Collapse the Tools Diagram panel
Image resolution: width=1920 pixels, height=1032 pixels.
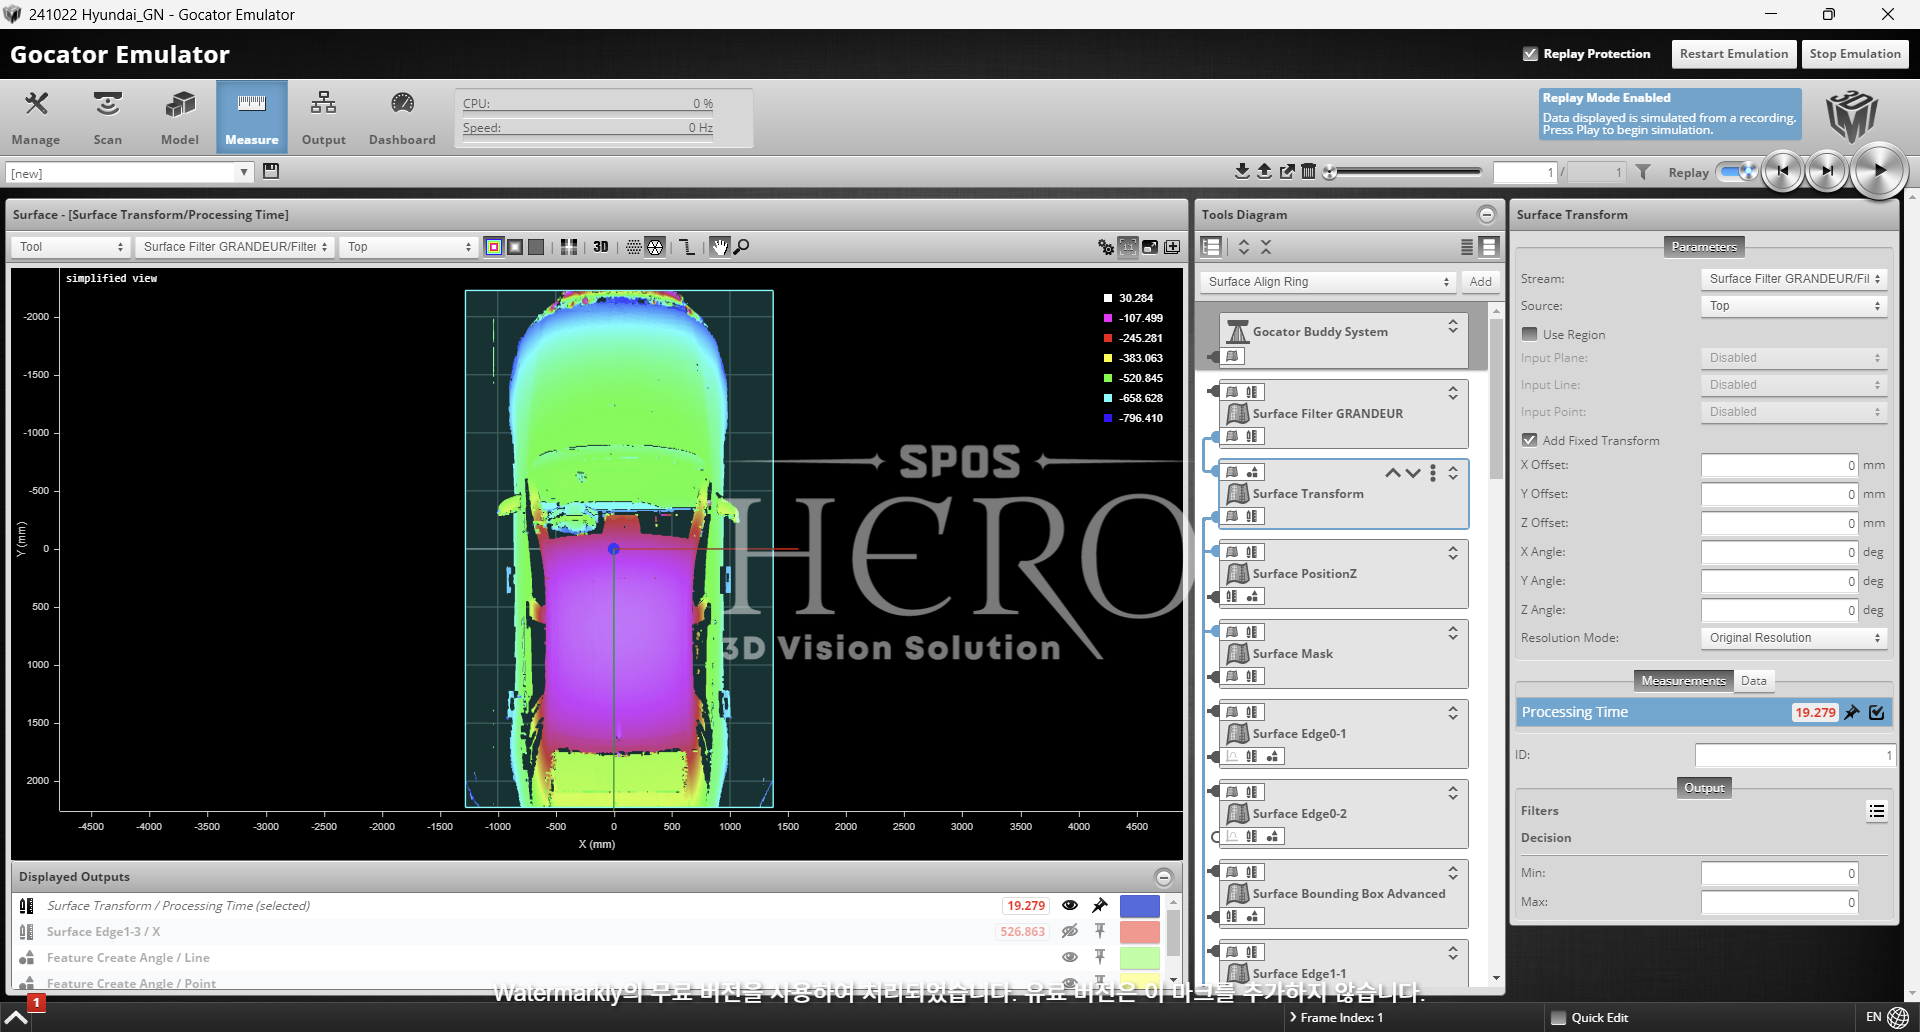pyautogui.click(x=1487, y=215)
